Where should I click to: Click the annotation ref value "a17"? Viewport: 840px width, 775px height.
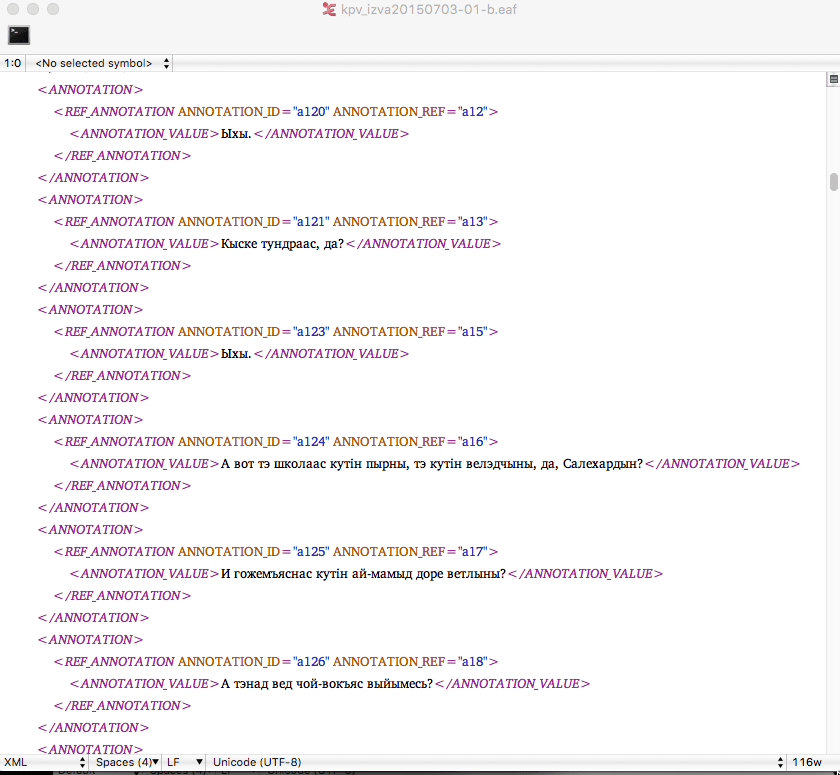click(472, 551)
